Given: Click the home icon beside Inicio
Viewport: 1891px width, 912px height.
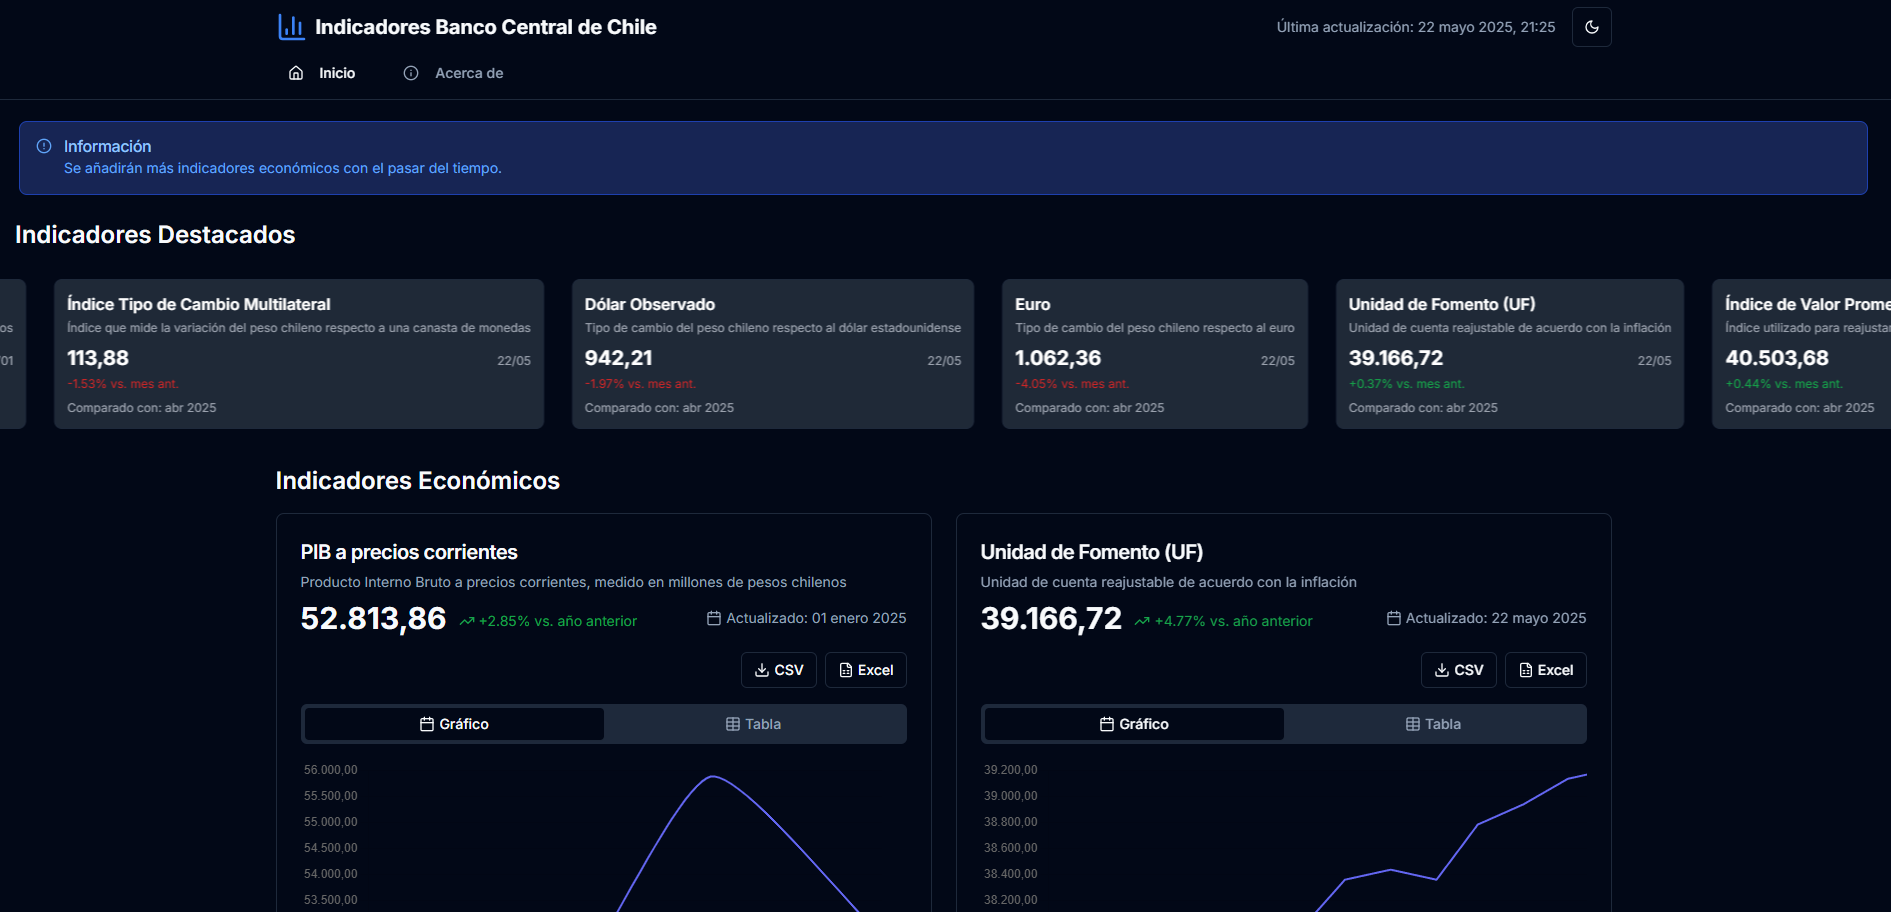Looking at the screenshot, I should coord(296,73).
